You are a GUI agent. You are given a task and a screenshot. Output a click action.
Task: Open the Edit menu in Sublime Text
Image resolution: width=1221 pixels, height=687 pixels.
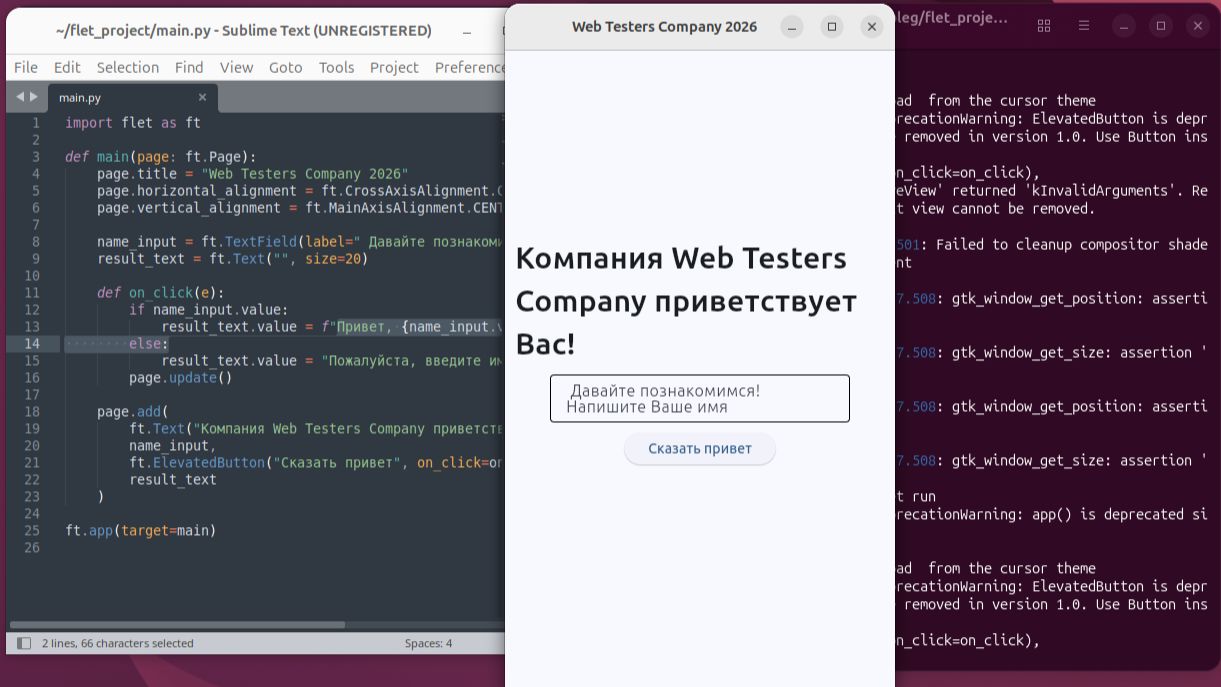67,67
